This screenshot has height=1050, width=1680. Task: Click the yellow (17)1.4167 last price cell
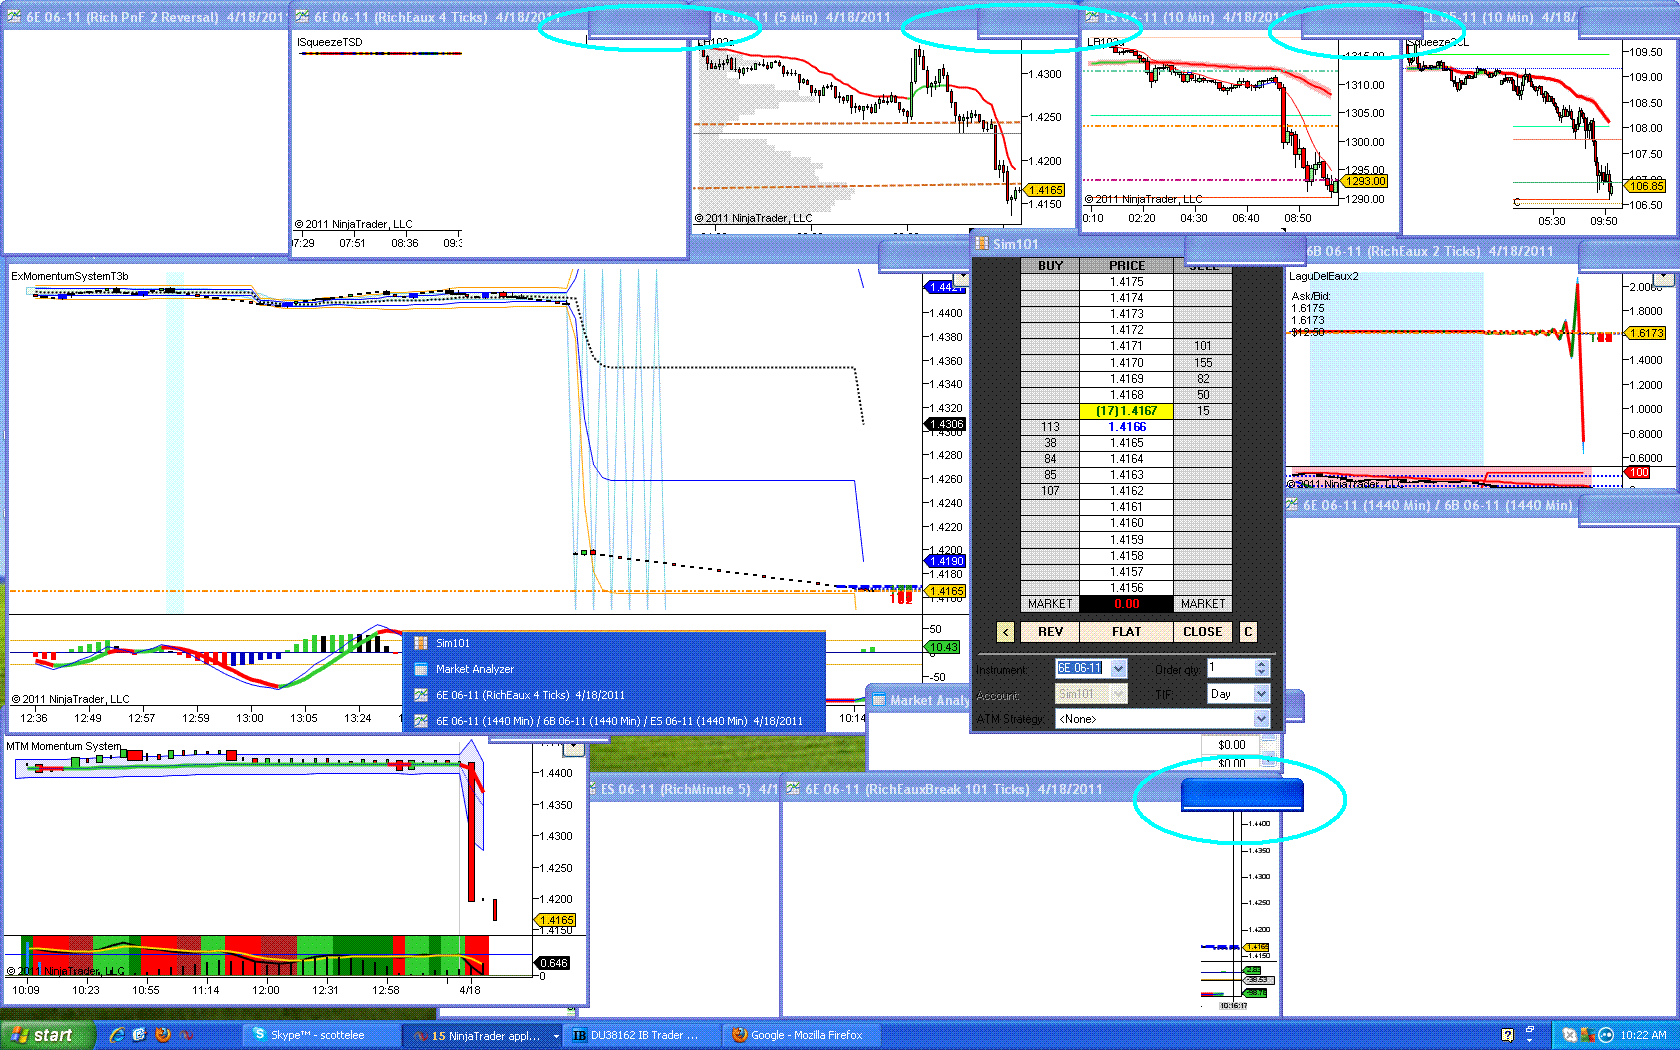pos(1126,411)
